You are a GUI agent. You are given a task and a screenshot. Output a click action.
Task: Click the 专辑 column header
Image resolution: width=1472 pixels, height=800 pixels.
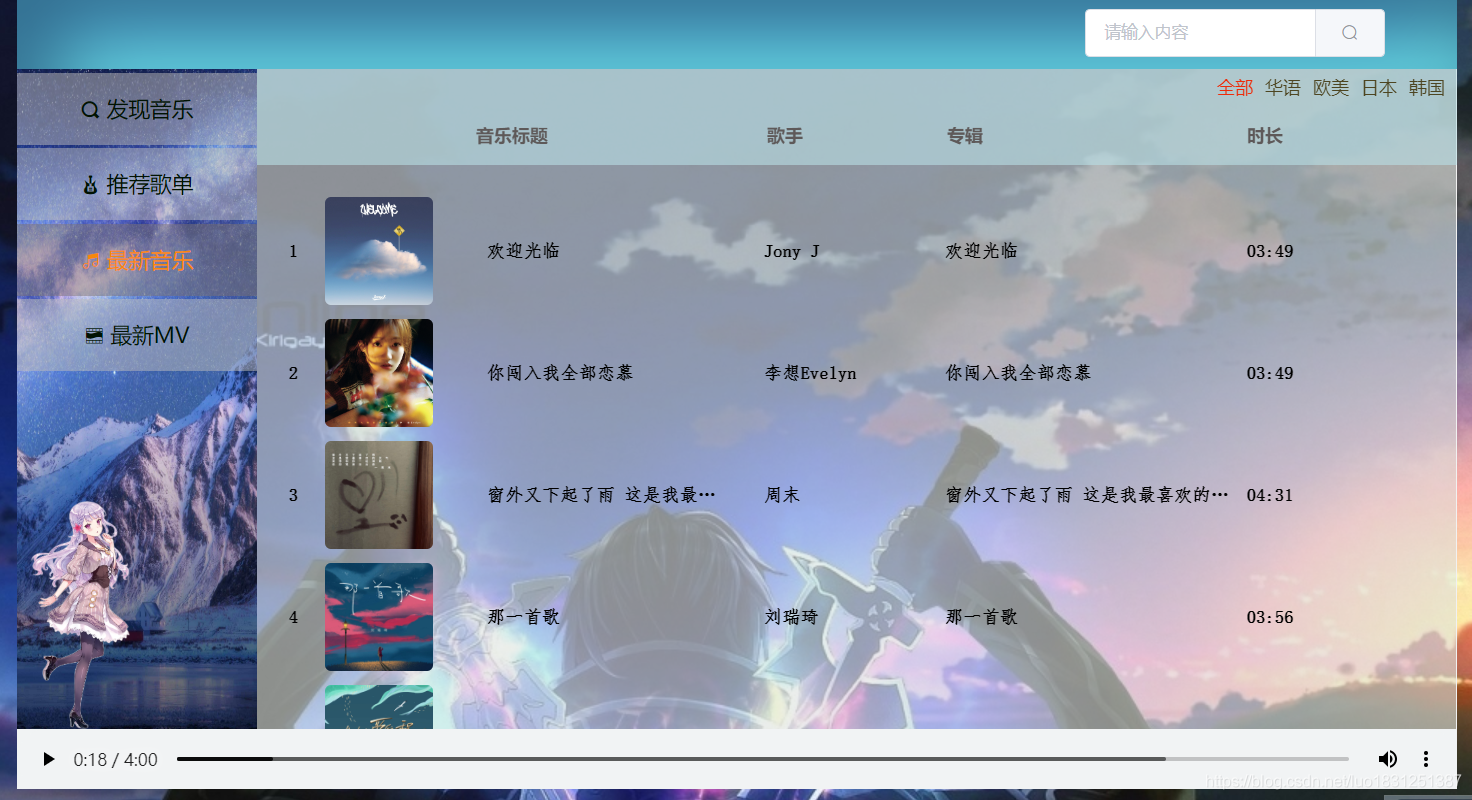pos(965,135)
